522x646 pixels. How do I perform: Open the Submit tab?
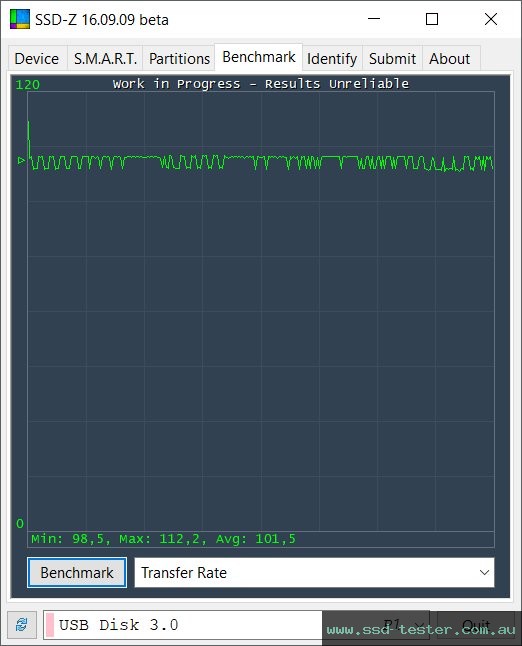tap(392, 59)
